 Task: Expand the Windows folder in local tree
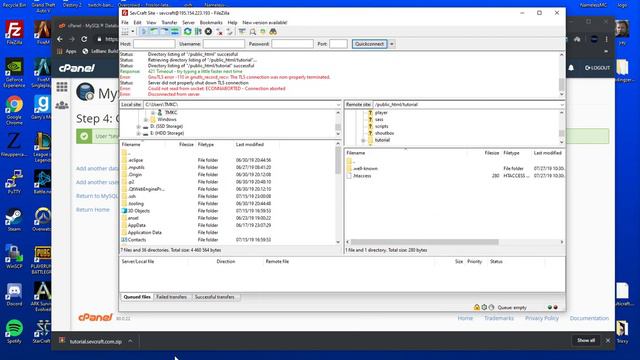point(146,120)
